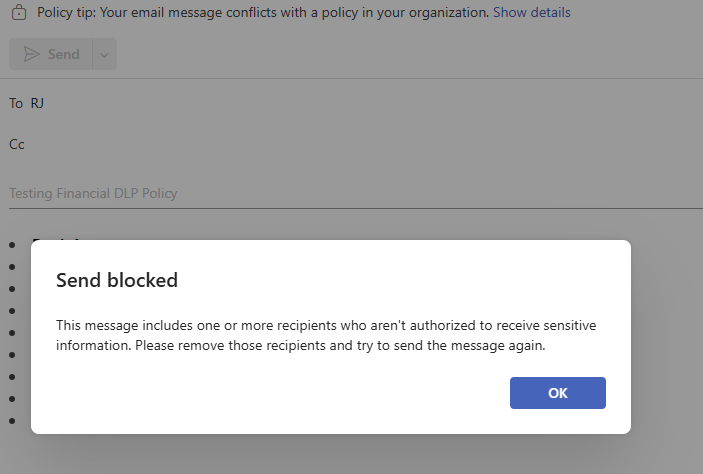Expand the Send options chevron
Viewport: 703px width, 474px height.
(x=104, y=55)
